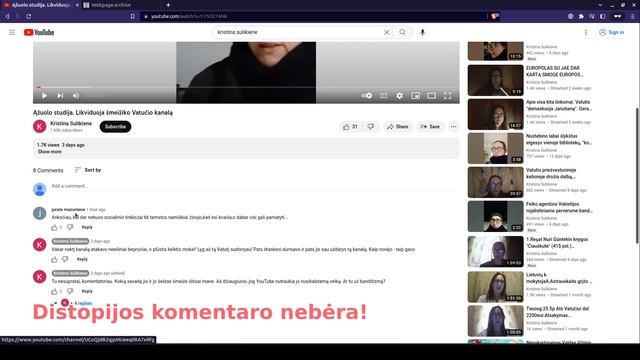Reply to jurate mazuniene's comment

[87, 227]
